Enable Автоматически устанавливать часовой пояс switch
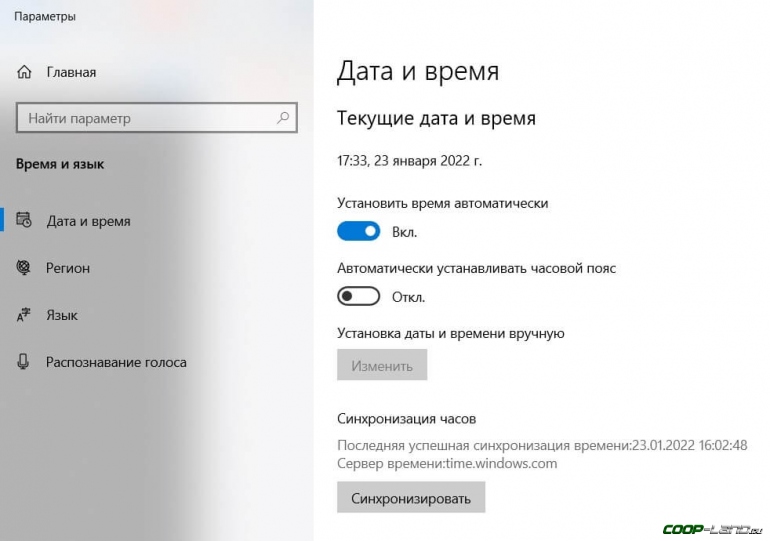The image size is (770, 541). (x=359, y=297)
